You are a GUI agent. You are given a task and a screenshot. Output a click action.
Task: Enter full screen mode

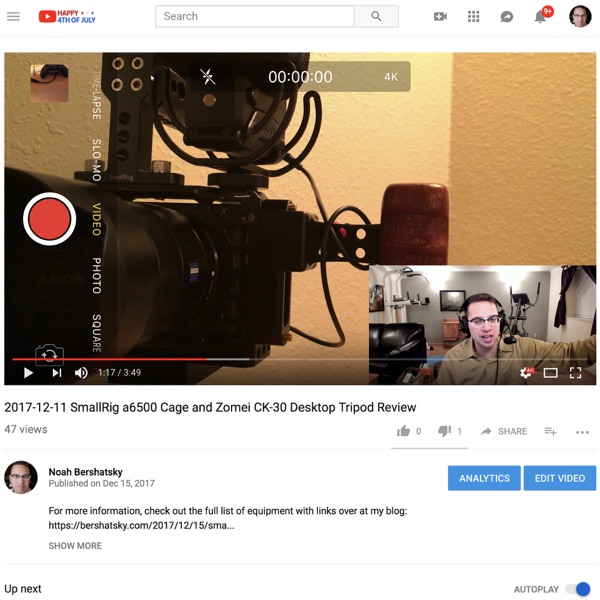(x=575, y=372)
